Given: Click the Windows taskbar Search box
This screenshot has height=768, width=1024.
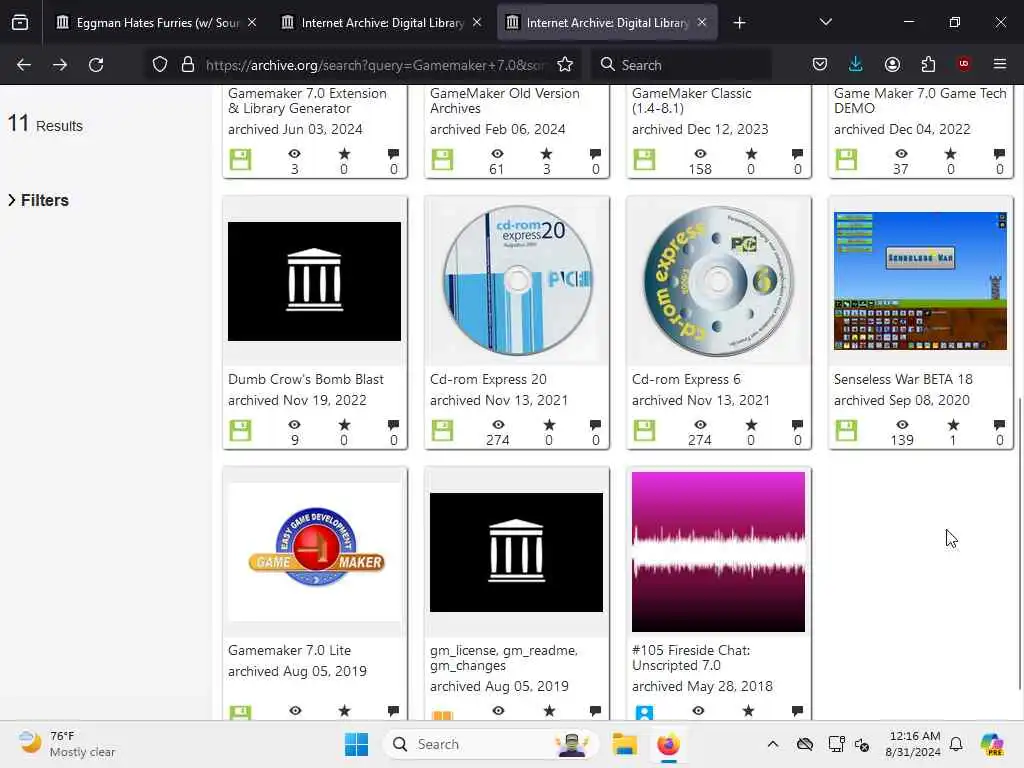Looking at the screenshot, I should 490,744.
